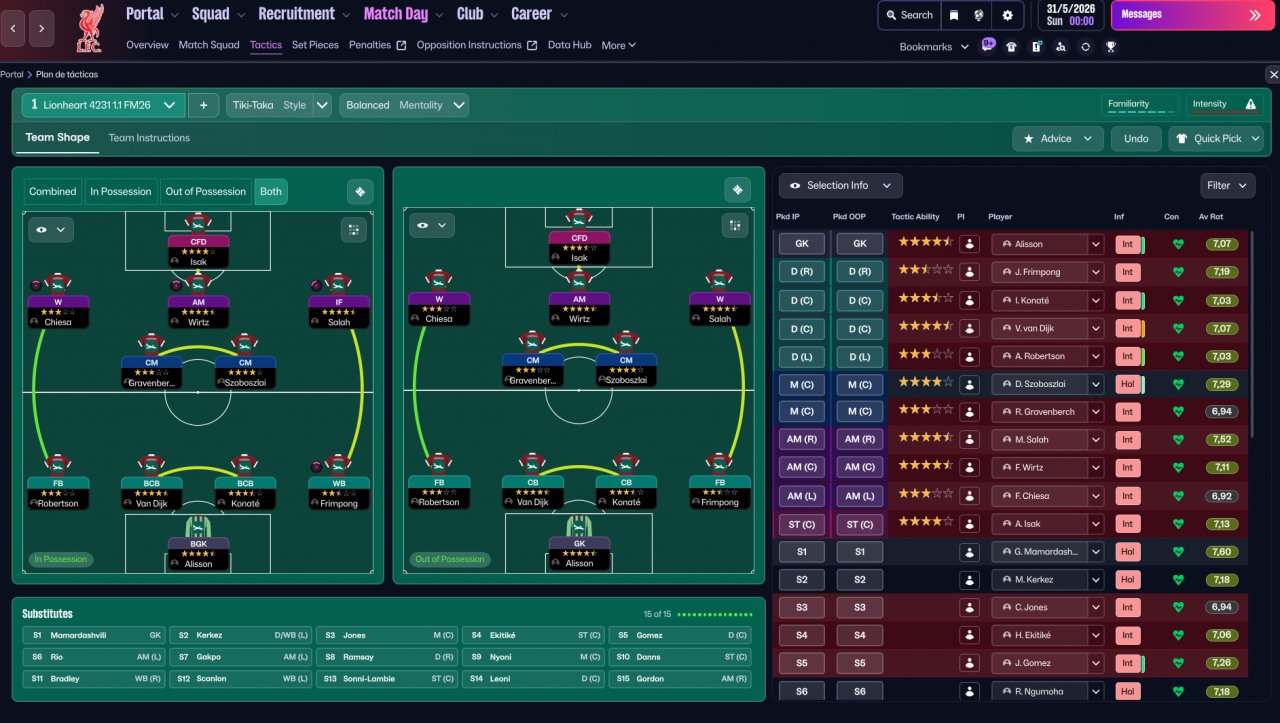Click the diamond icon on out-of-possession pitch panel

737,190
